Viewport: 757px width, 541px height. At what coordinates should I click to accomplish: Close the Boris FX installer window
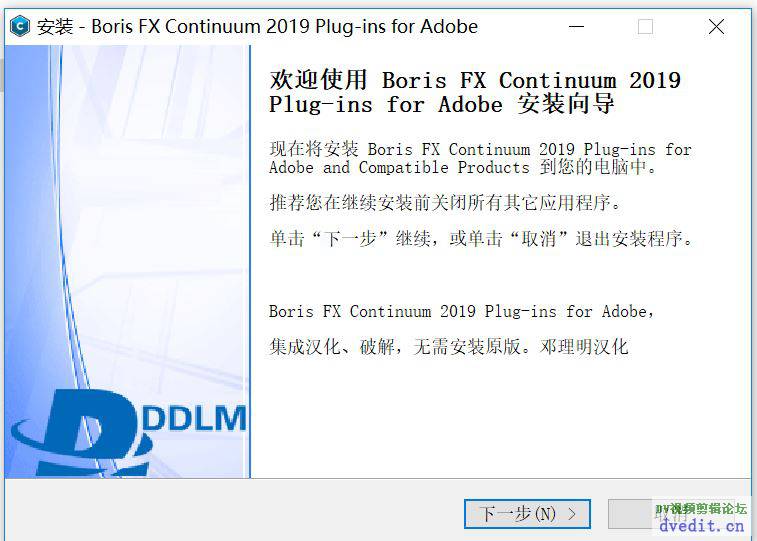[x=716, y=27]
